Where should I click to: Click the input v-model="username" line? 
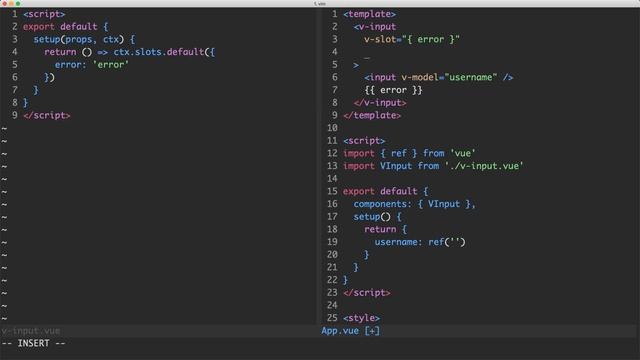point(439,78)
